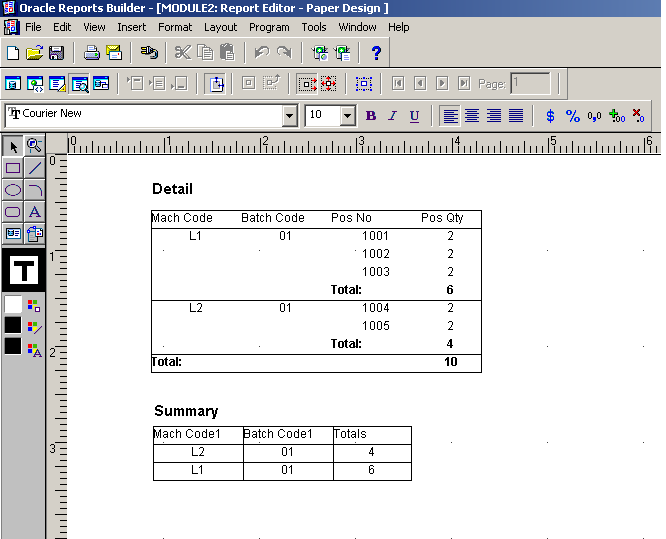Select the Line drawing tool
666x539 pixels.
(35, 168)
